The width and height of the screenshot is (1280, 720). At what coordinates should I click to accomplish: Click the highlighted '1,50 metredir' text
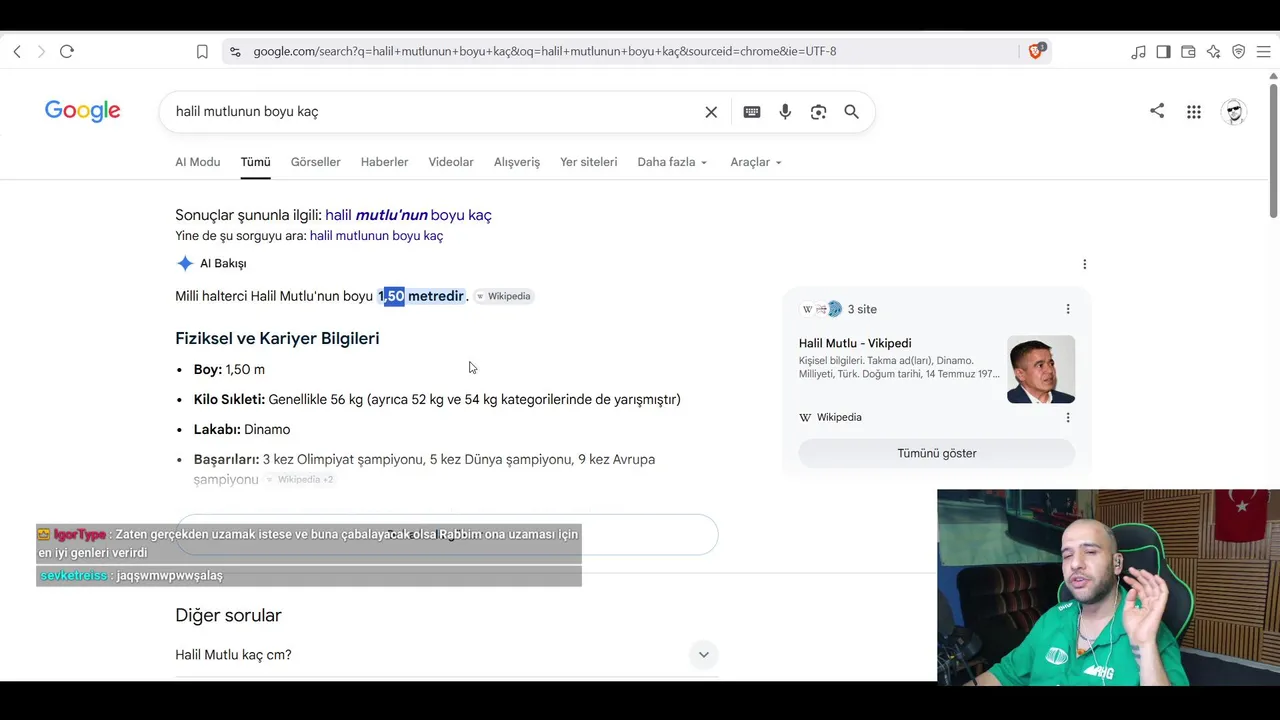(x=421, y=296)
